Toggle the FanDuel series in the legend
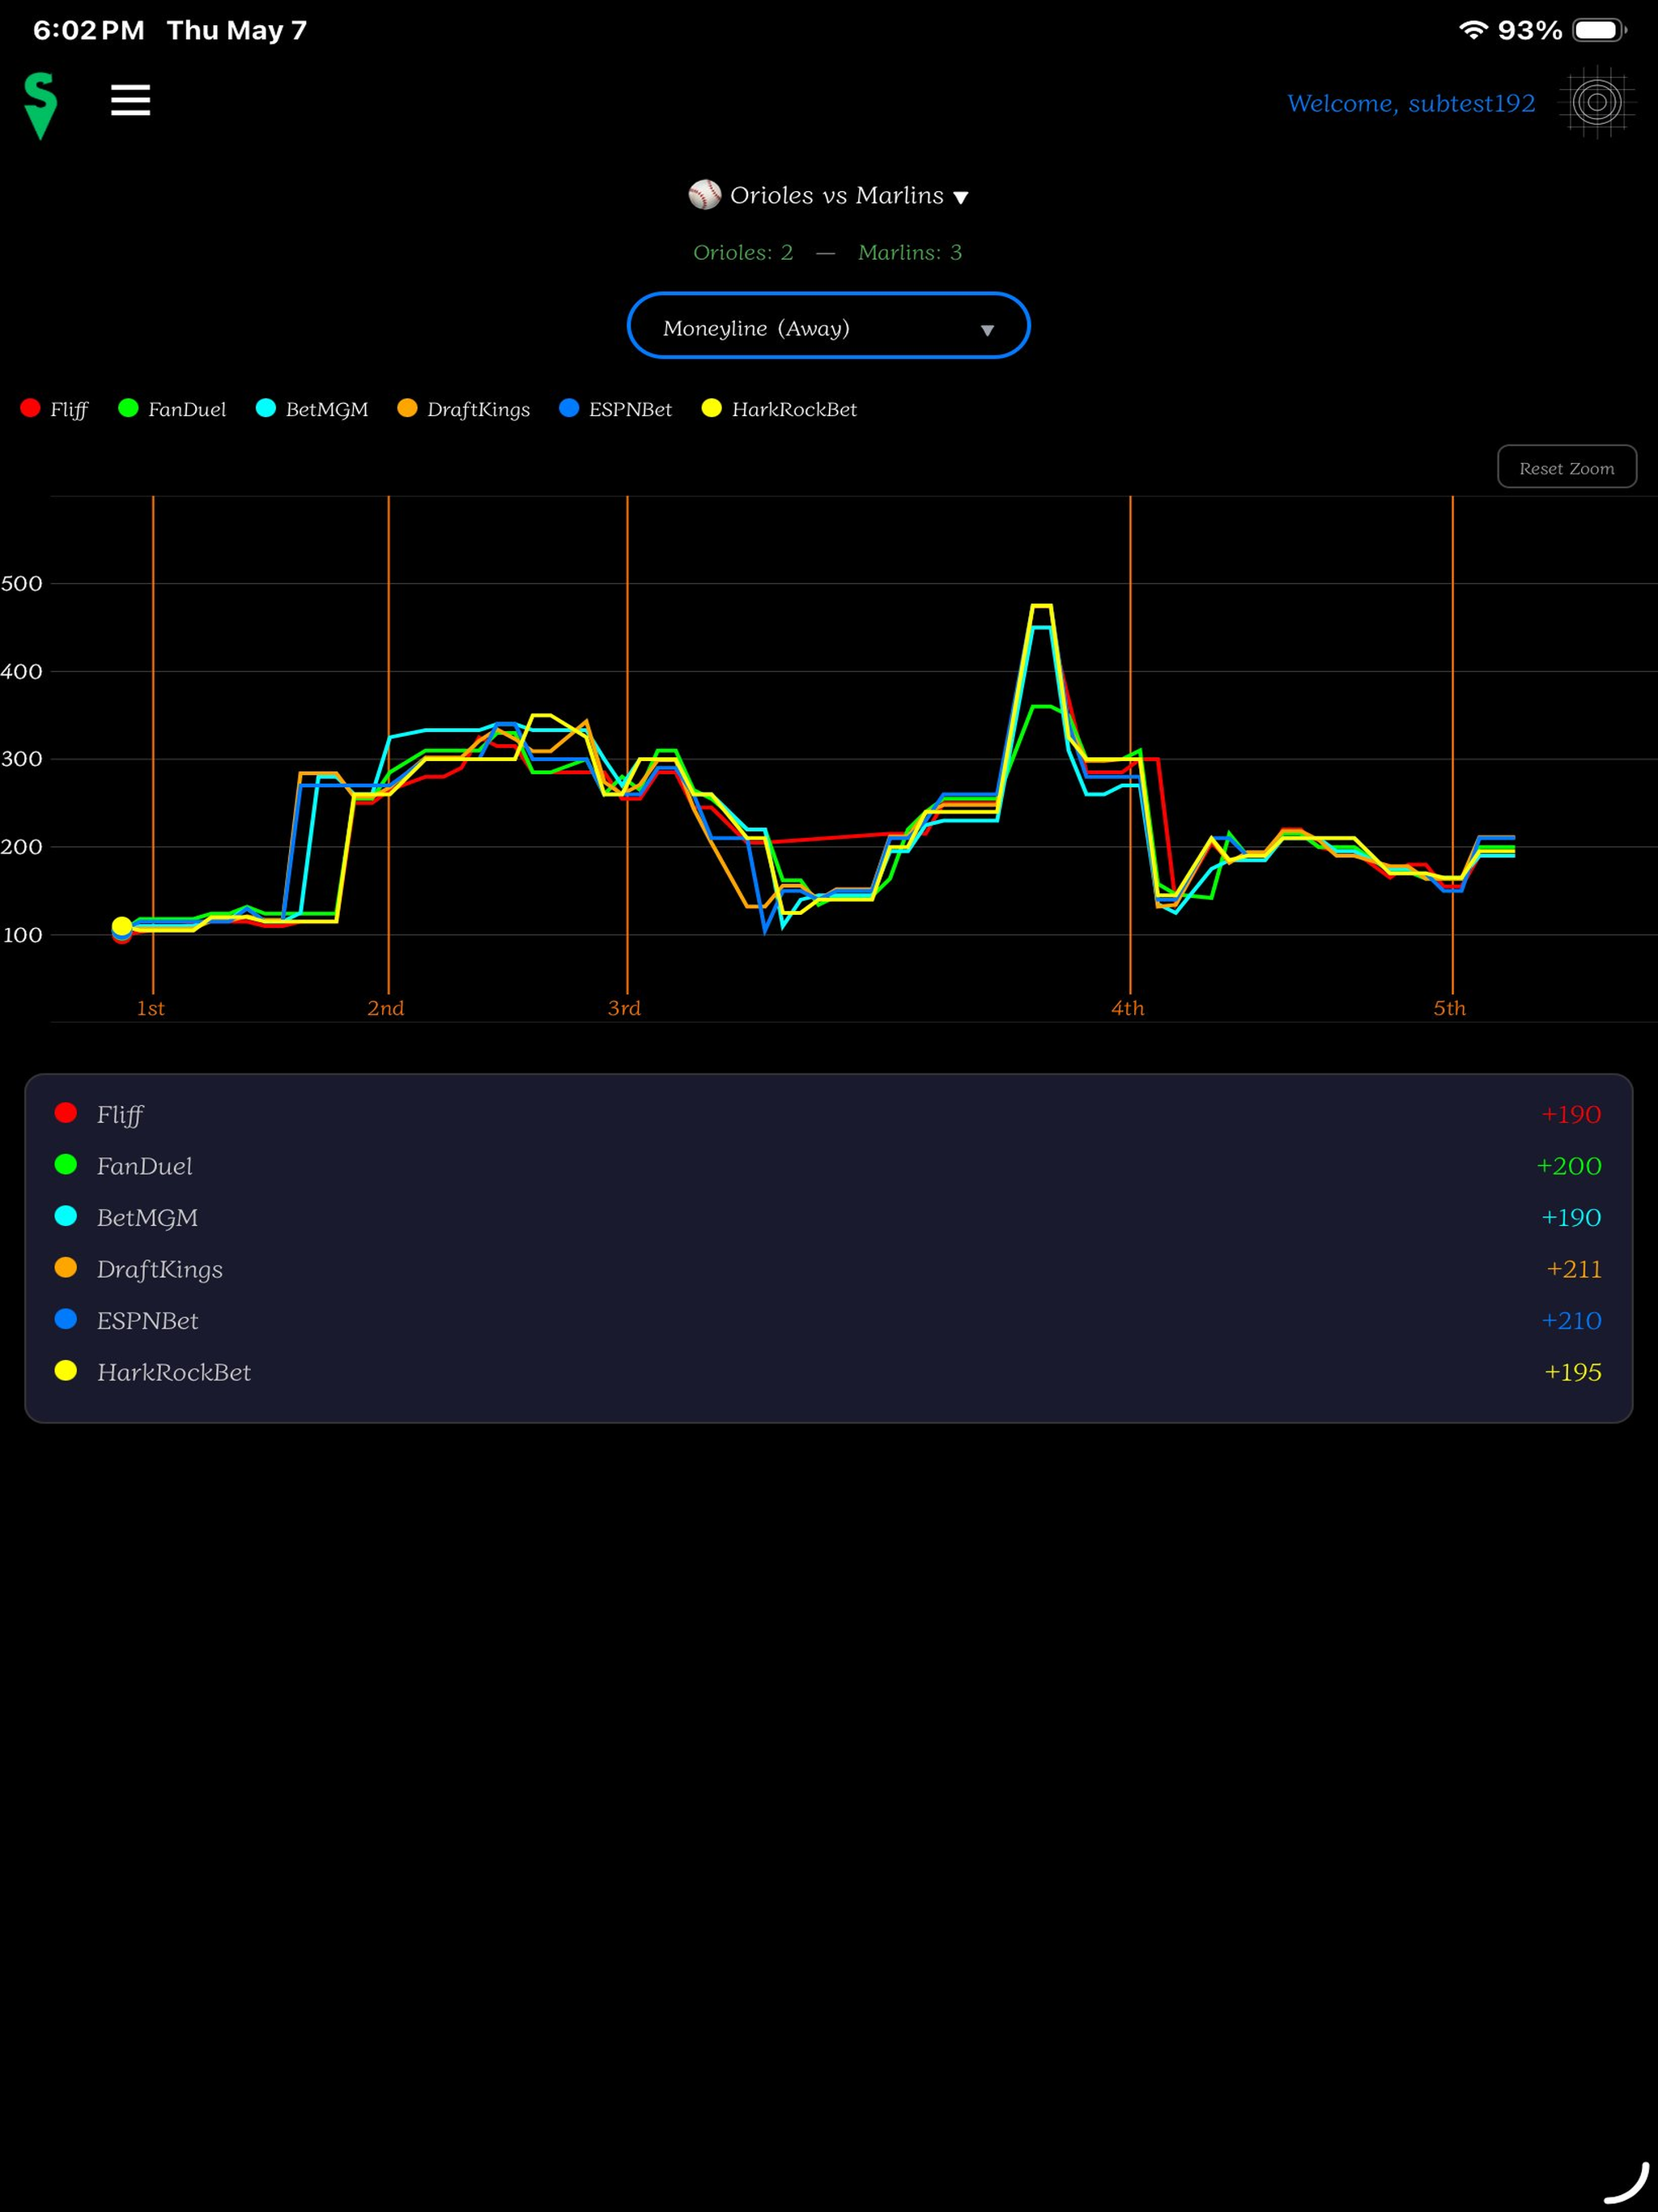 (x=172, y=409)
